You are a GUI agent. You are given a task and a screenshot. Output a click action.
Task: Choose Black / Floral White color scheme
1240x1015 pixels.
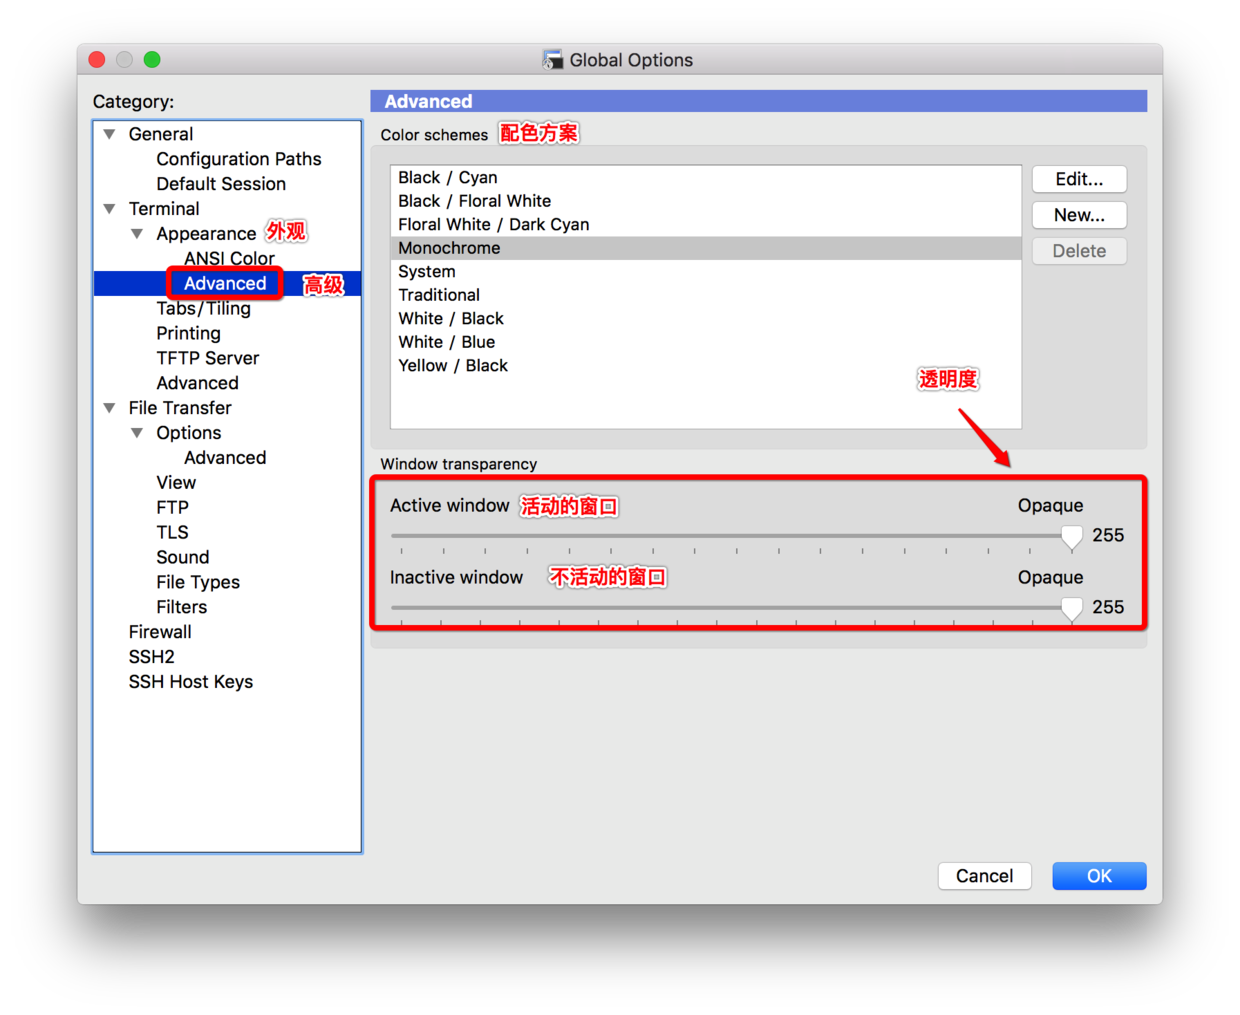coord(705,201)
